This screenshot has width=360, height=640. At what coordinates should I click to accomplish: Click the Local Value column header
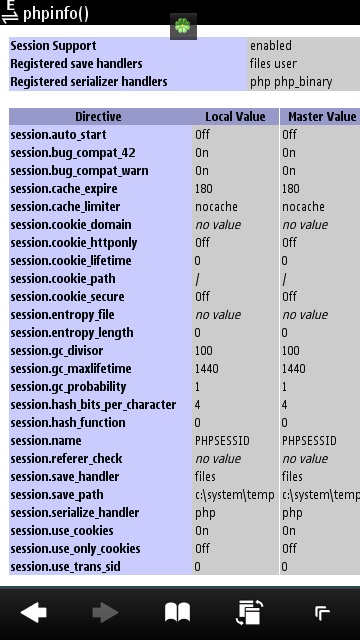(236, 117)
